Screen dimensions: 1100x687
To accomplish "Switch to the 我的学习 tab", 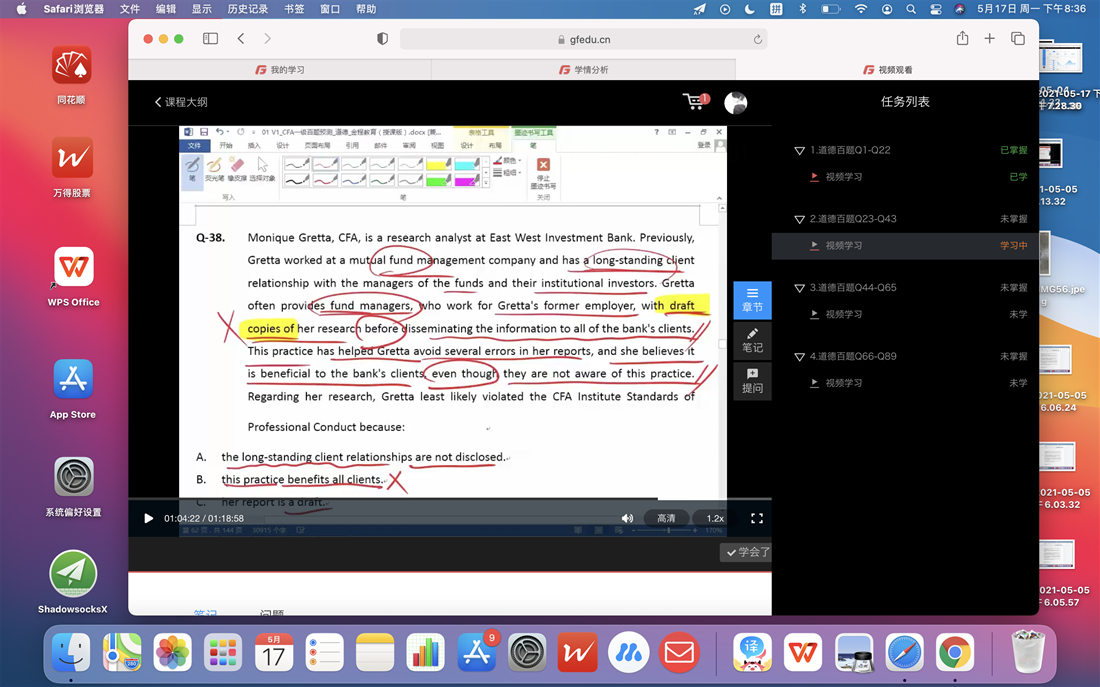I will pos(279,69).
